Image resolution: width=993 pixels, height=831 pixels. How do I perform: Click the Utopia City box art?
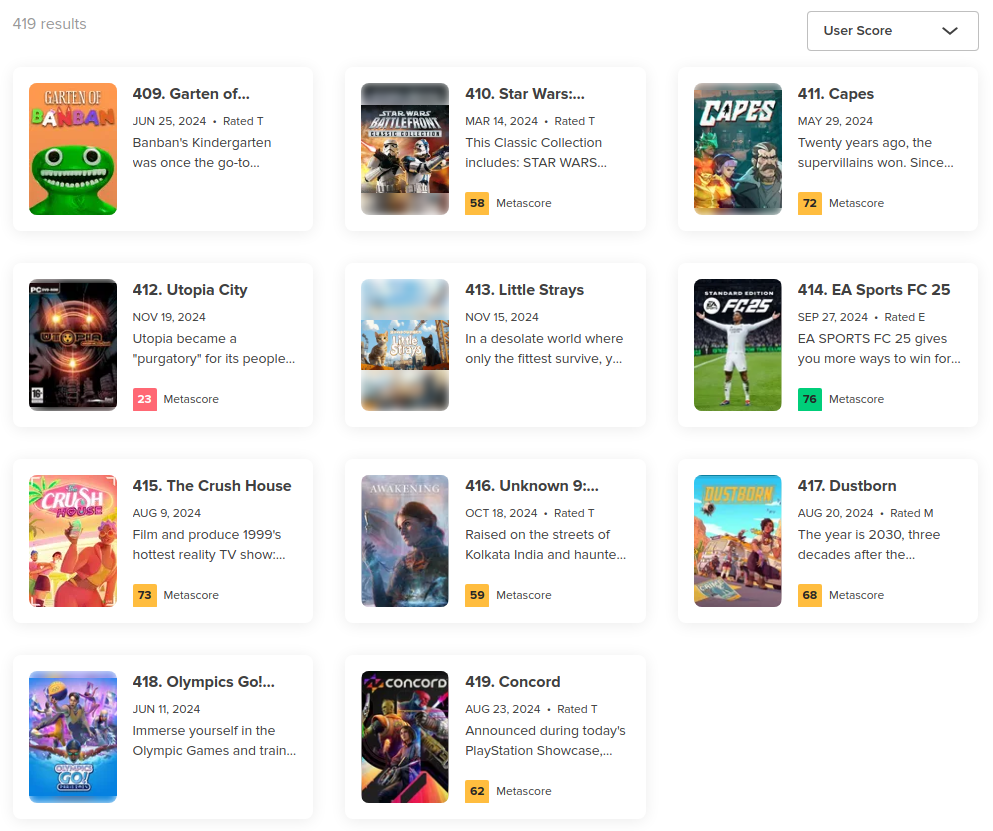(73, 345)
